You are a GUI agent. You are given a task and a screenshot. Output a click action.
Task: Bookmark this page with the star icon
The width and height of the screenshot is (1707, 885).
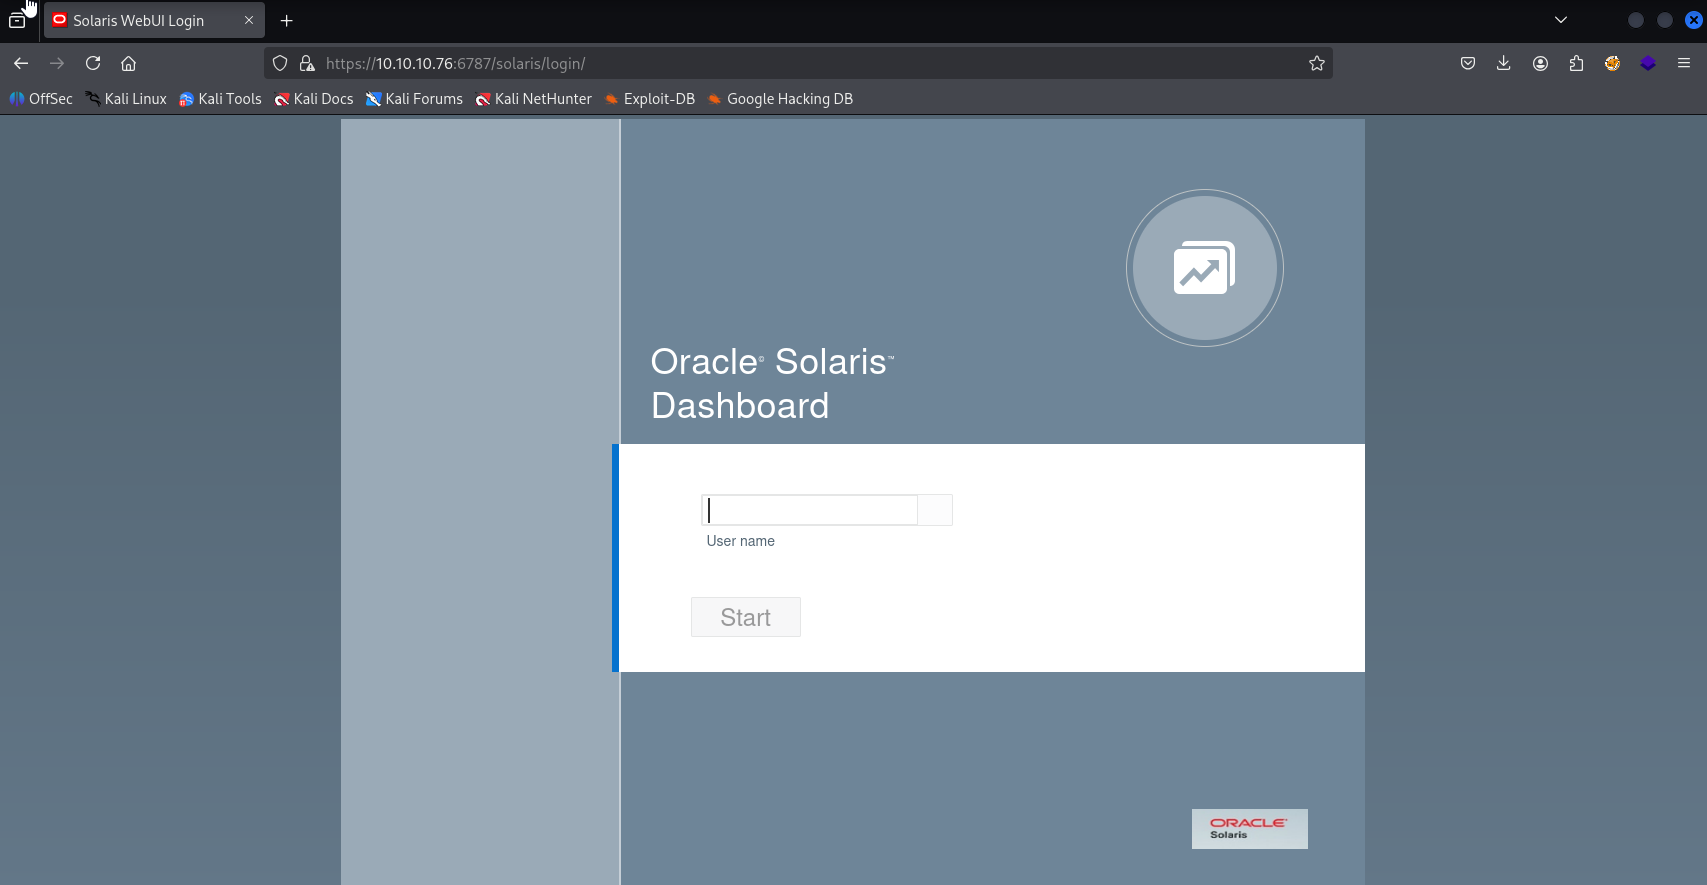tap(1317, 63)
